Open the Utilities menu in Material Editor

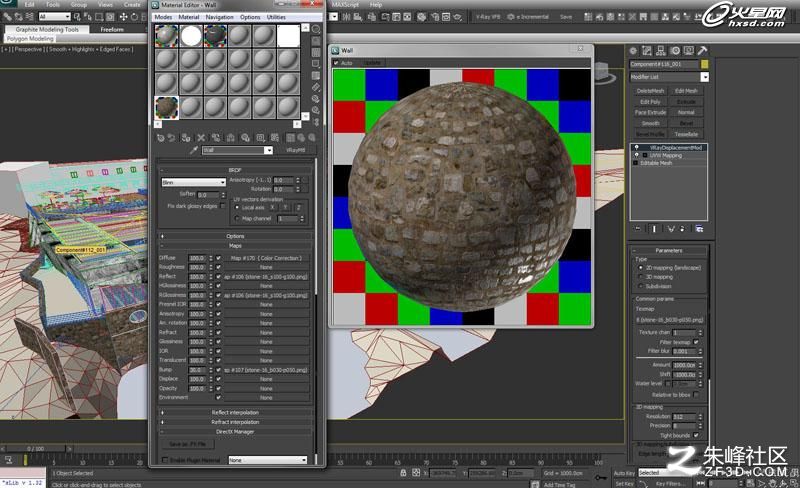point(276,17)
